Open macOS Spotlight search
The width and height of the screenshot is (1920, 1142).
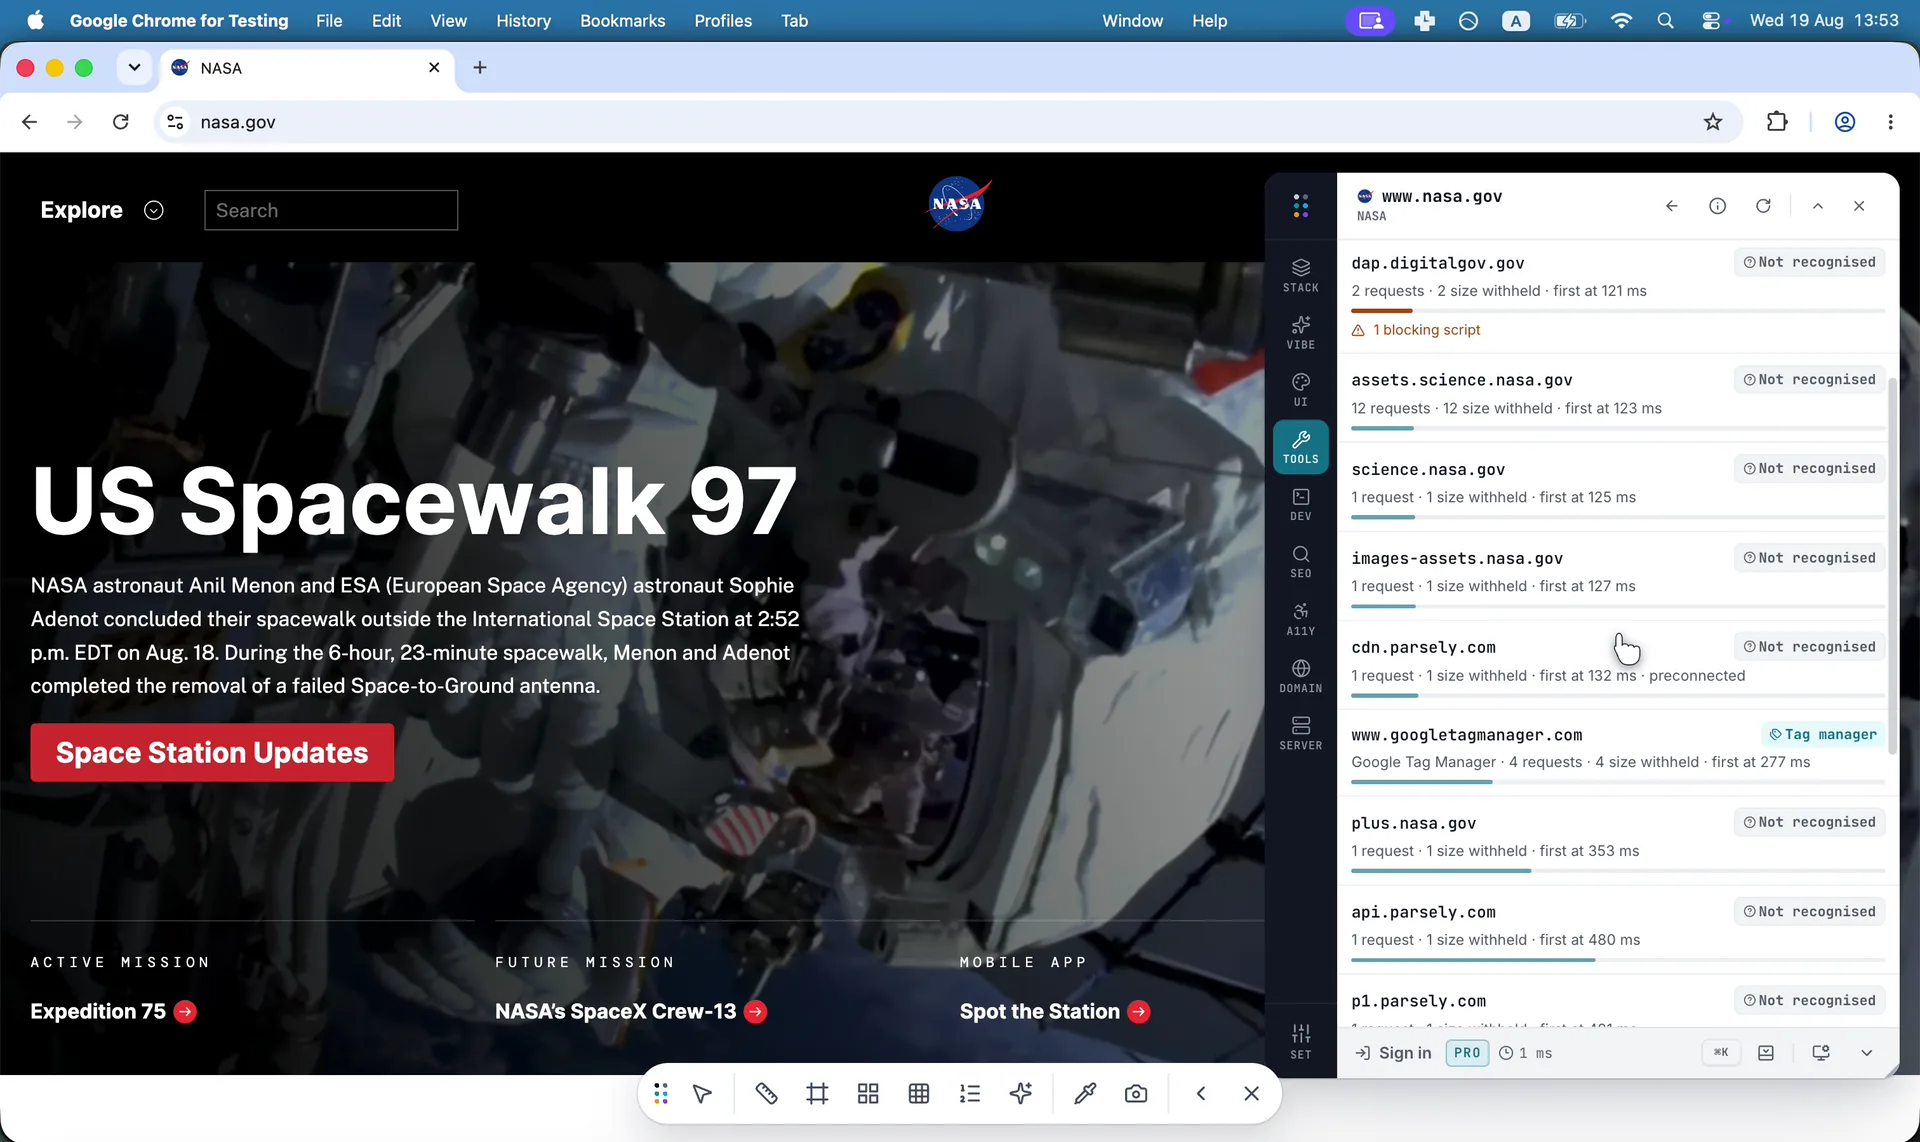(x=1665, y=21)
